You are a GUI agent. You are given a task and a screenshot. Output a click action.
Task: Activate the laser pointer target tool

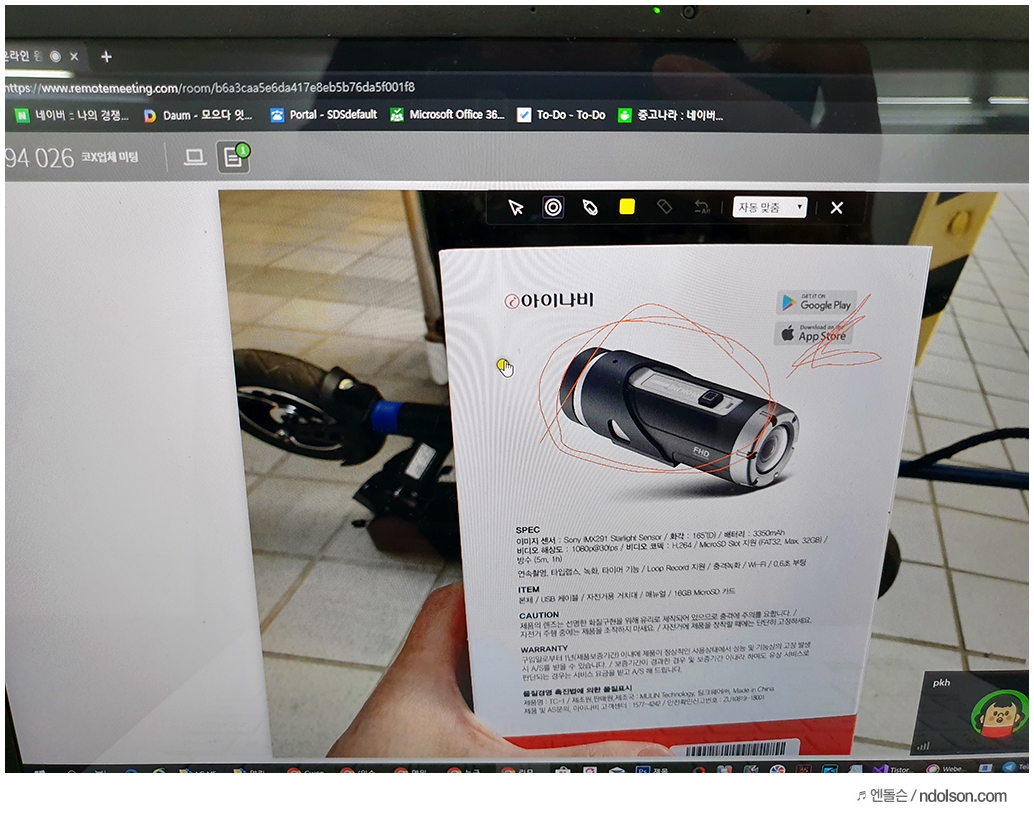click(553, 208)
